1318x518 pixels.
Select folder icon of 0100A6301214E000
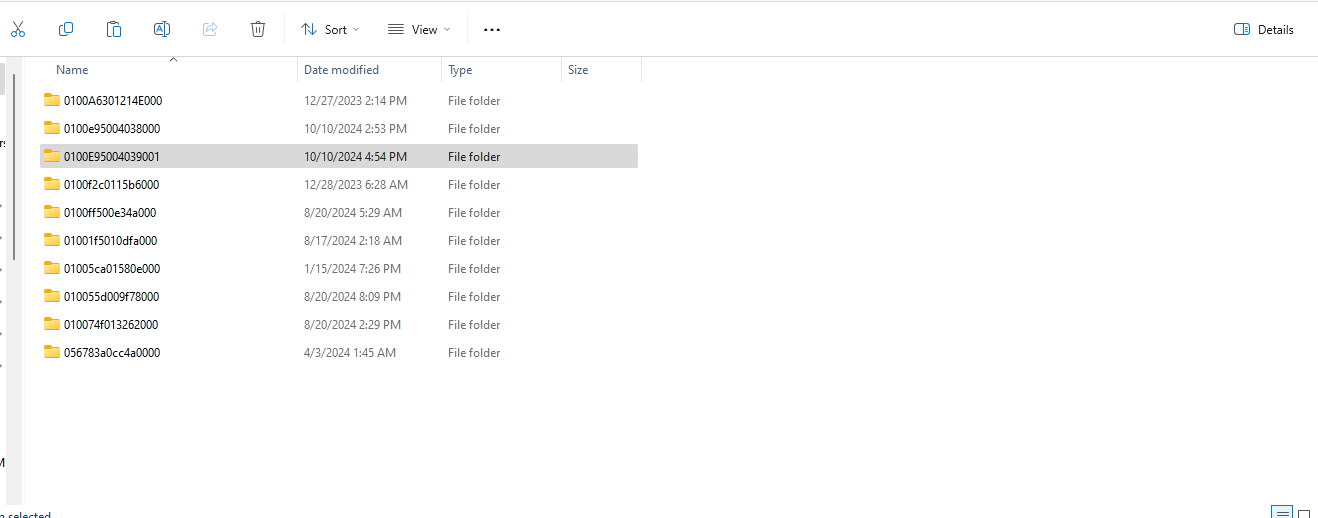point(52,100)
